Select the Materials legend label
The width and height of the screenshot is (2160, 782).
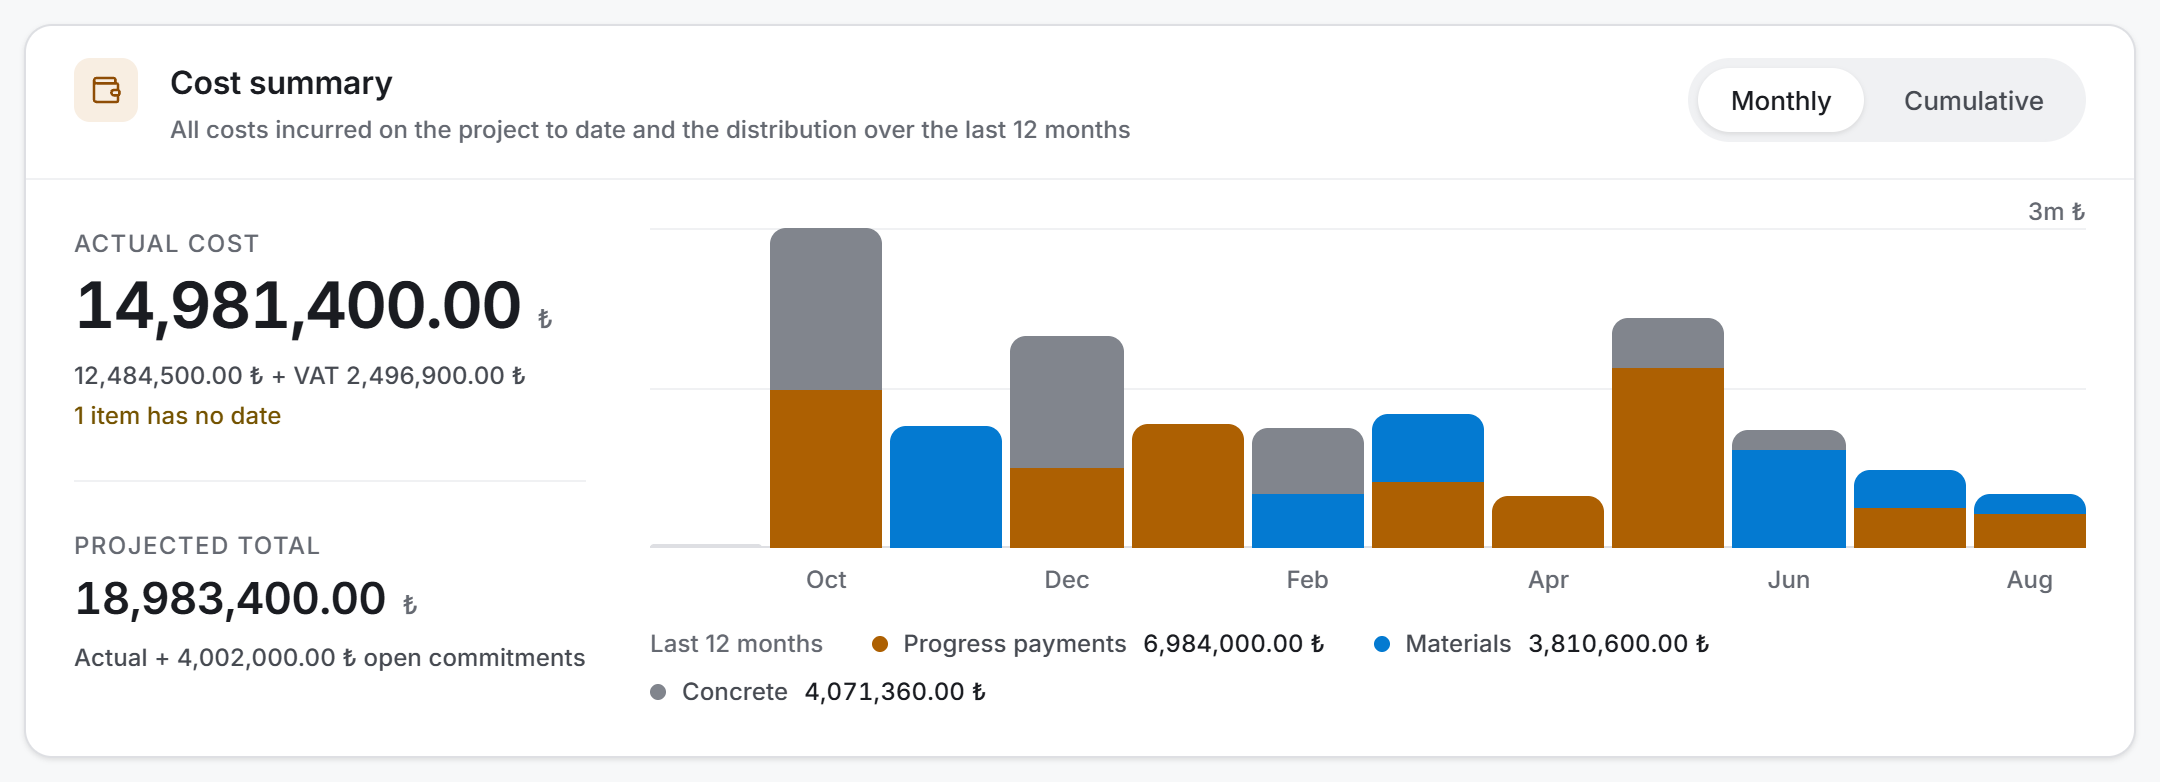coord(1458,644)
